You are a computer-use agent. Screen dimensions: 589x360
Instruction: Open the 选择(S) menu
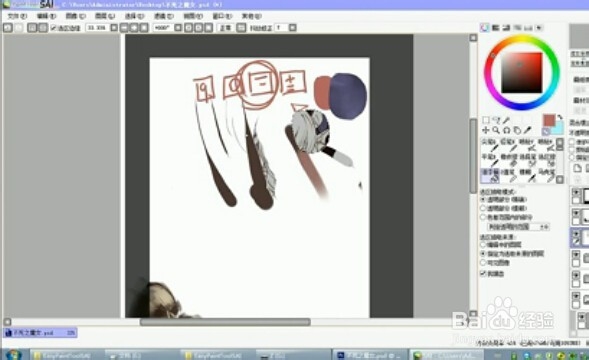coord(134,16)
